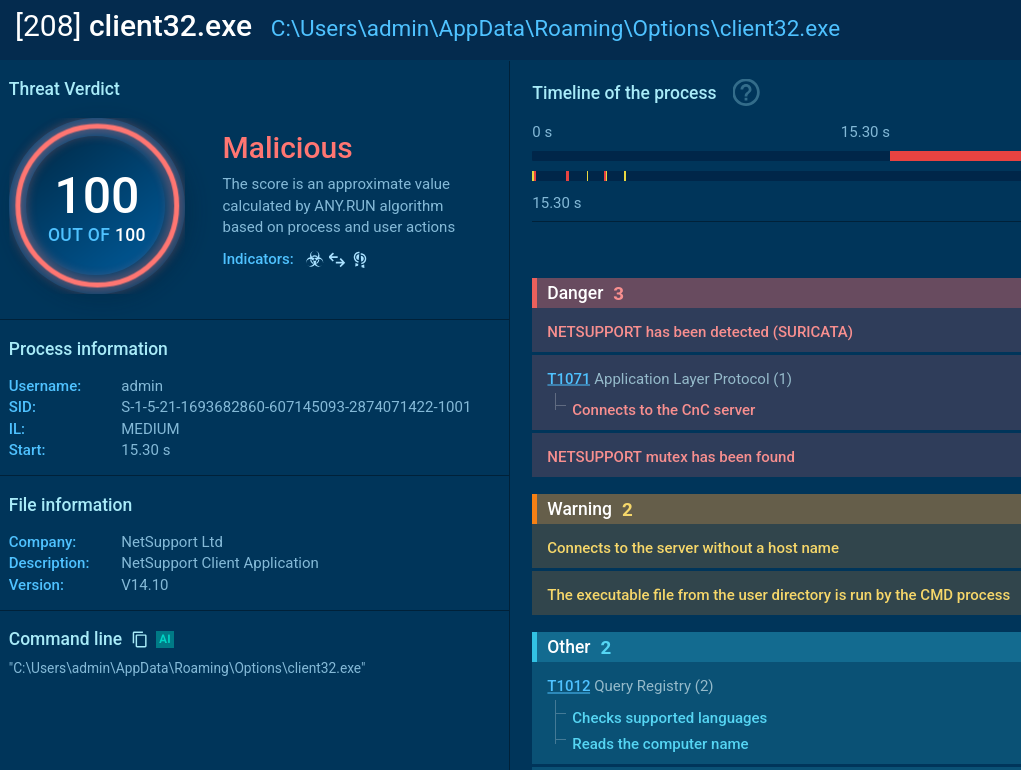Click the biohazard threat indicator icon
Viewport: 1021px width, 770px height.
(x=314, y=260)
